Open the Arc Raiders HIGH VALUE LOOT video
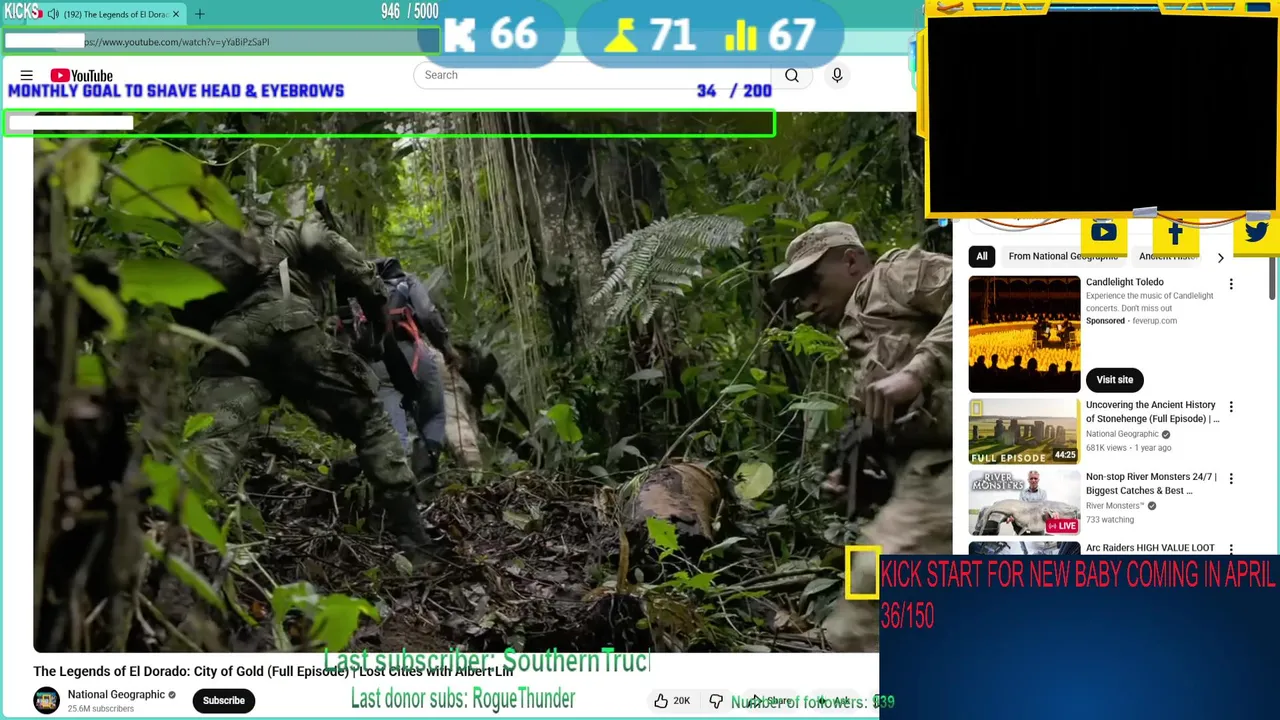 click(1150, 548)
